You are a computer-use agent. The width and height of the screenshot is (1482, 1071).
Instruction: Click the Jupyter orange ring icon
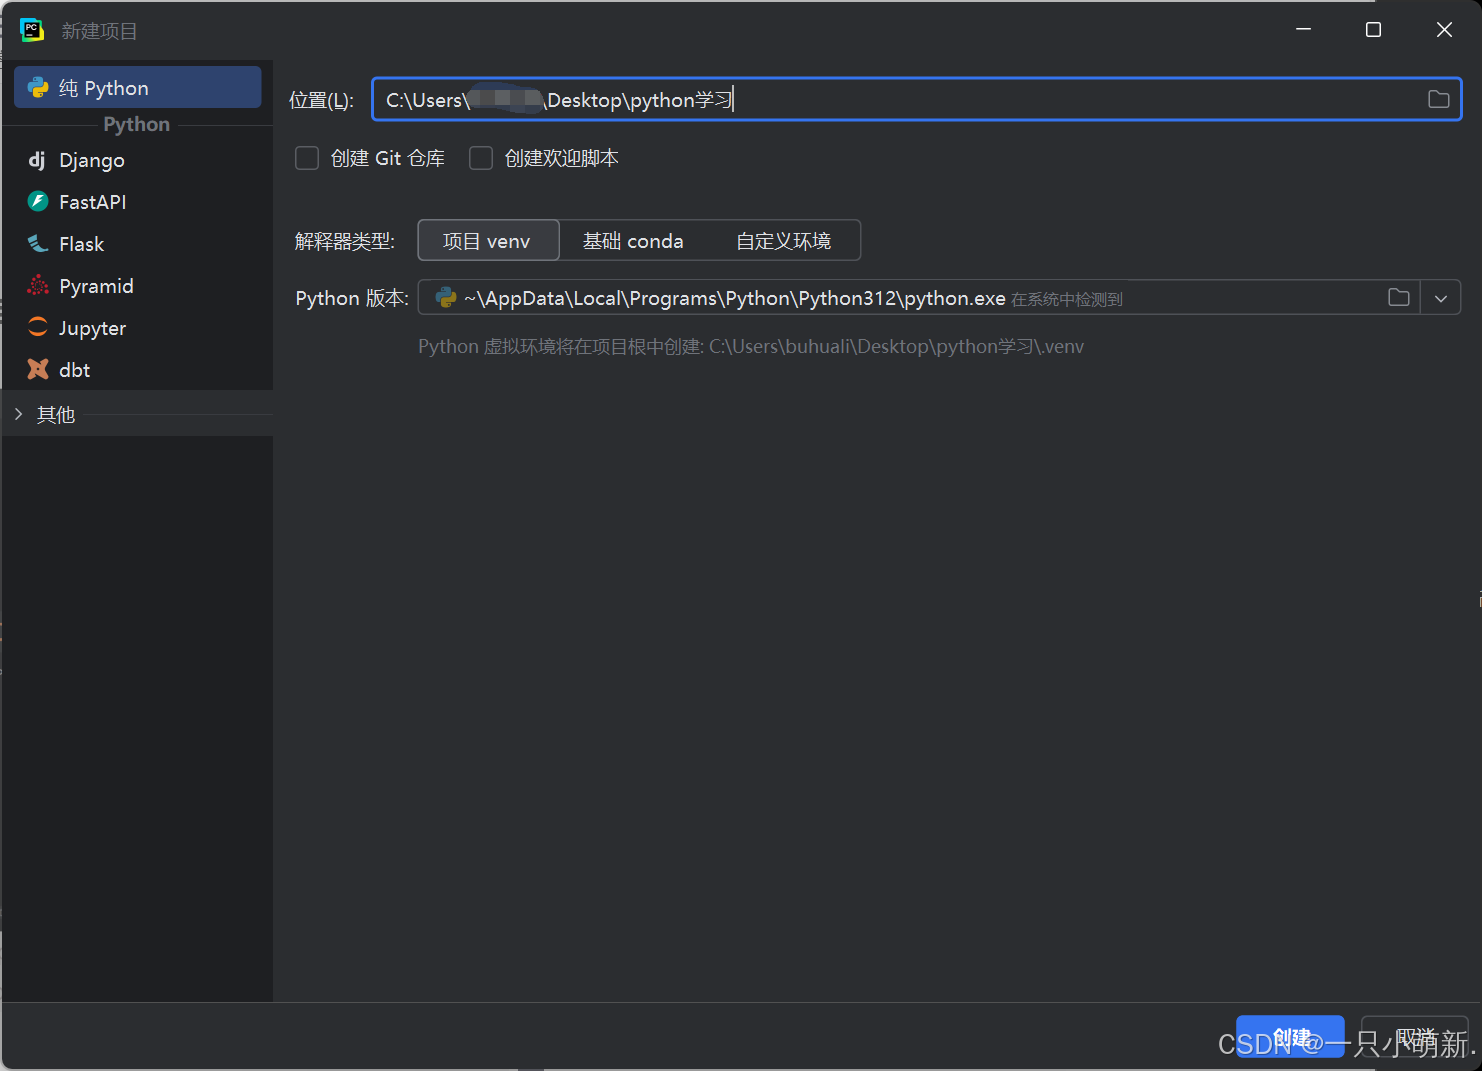click(38, 327)
